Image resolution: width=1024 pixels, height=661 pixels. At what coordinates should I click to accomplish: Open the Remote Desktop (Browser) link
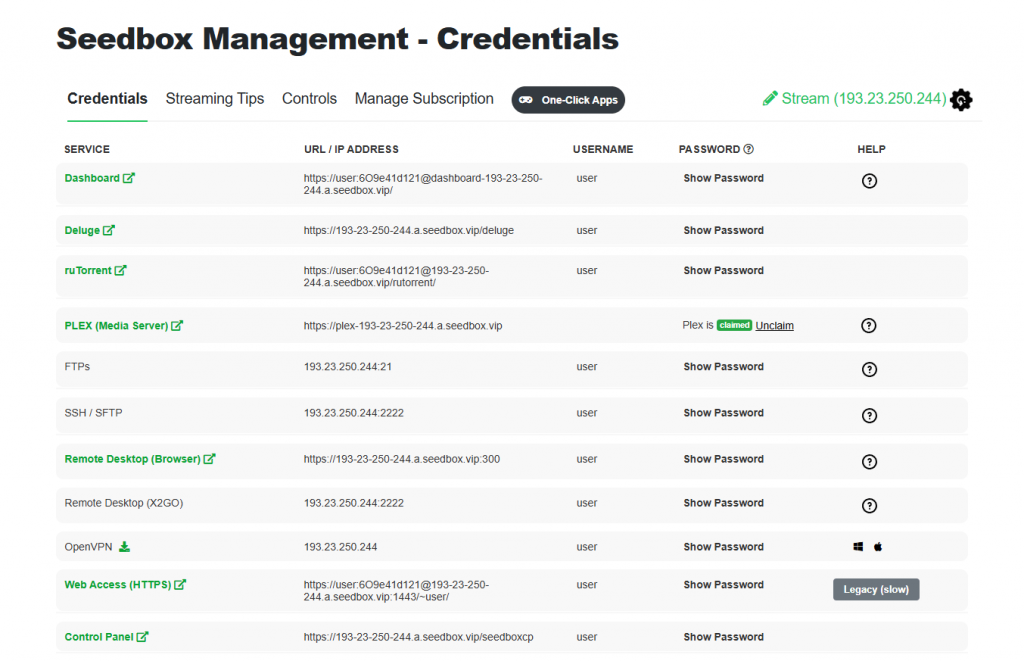pyautogui.click(x=140, y=459)
